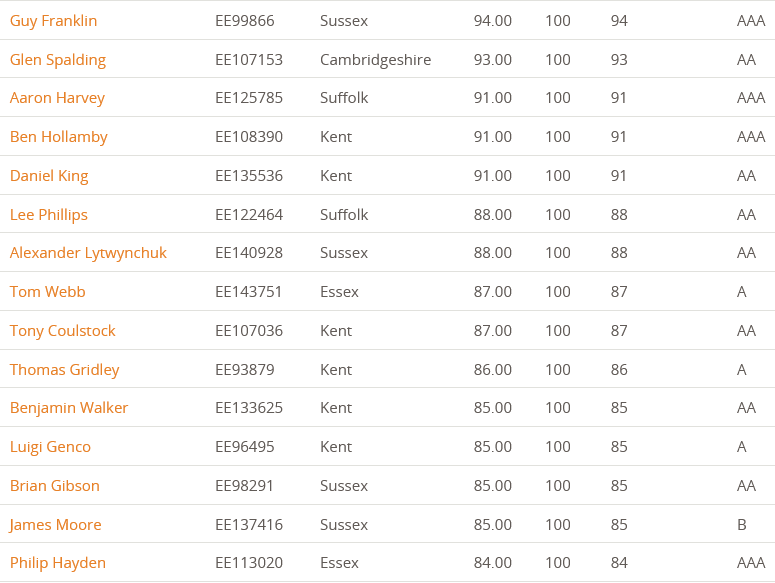
Task: Click the Cambridgeshire county cell
Action: (376, 60)
